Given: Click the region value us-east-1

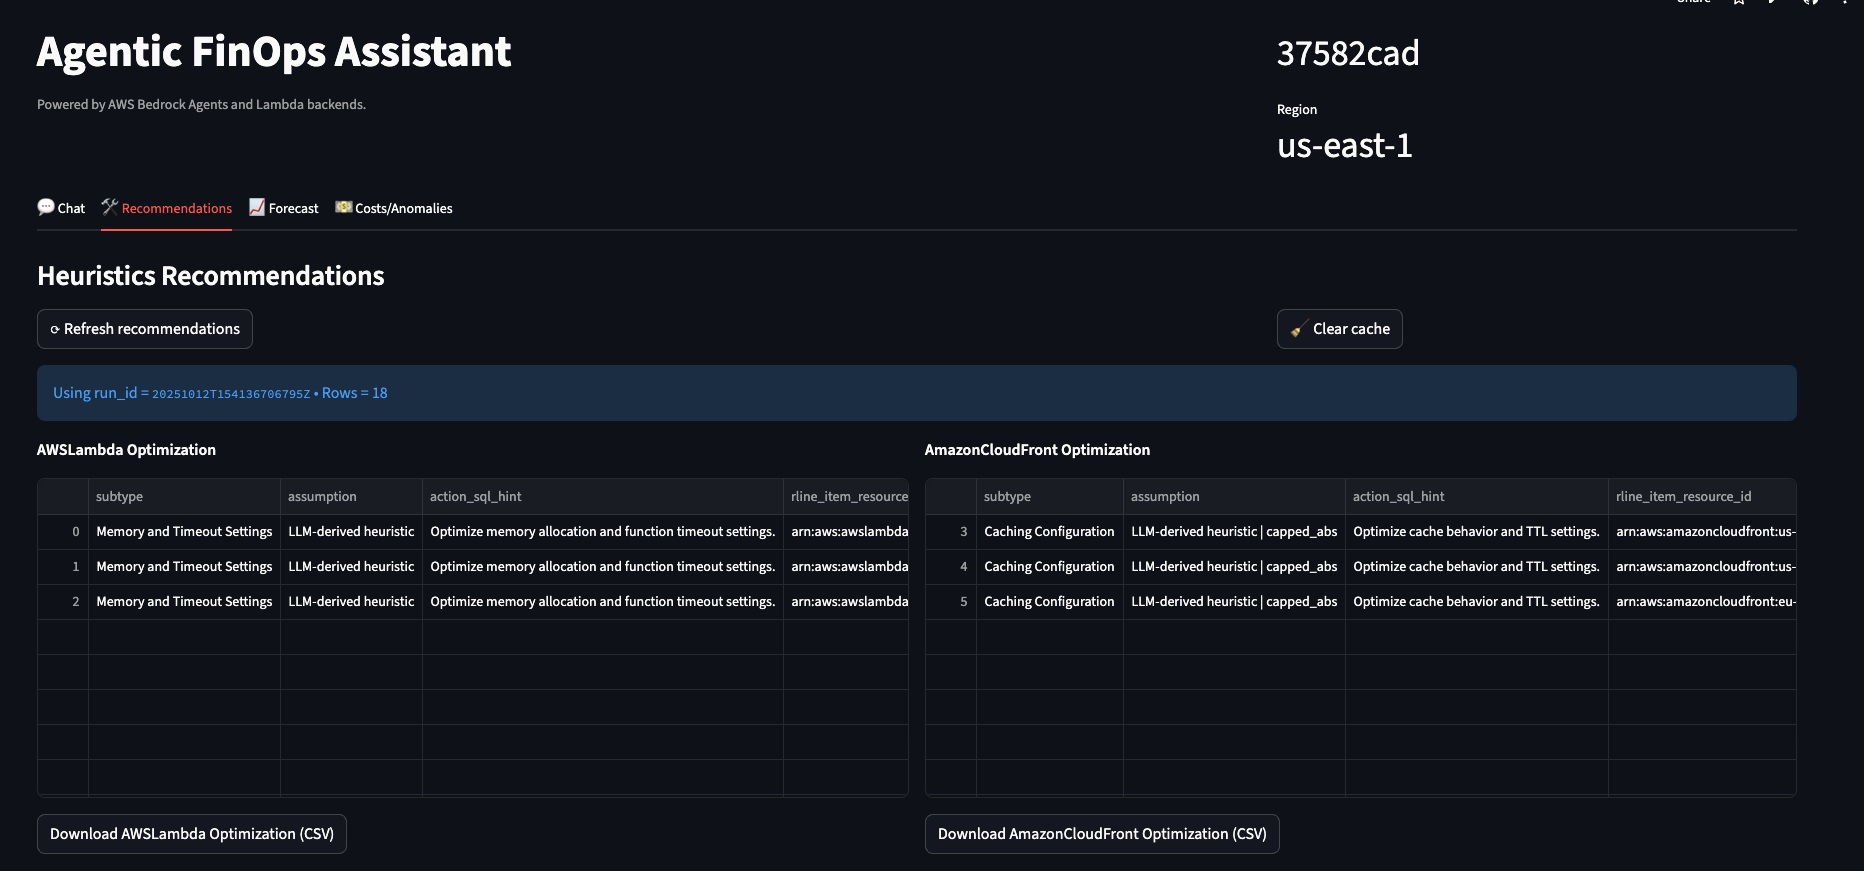Looking at the screenshot, I should pos(1344,146).
